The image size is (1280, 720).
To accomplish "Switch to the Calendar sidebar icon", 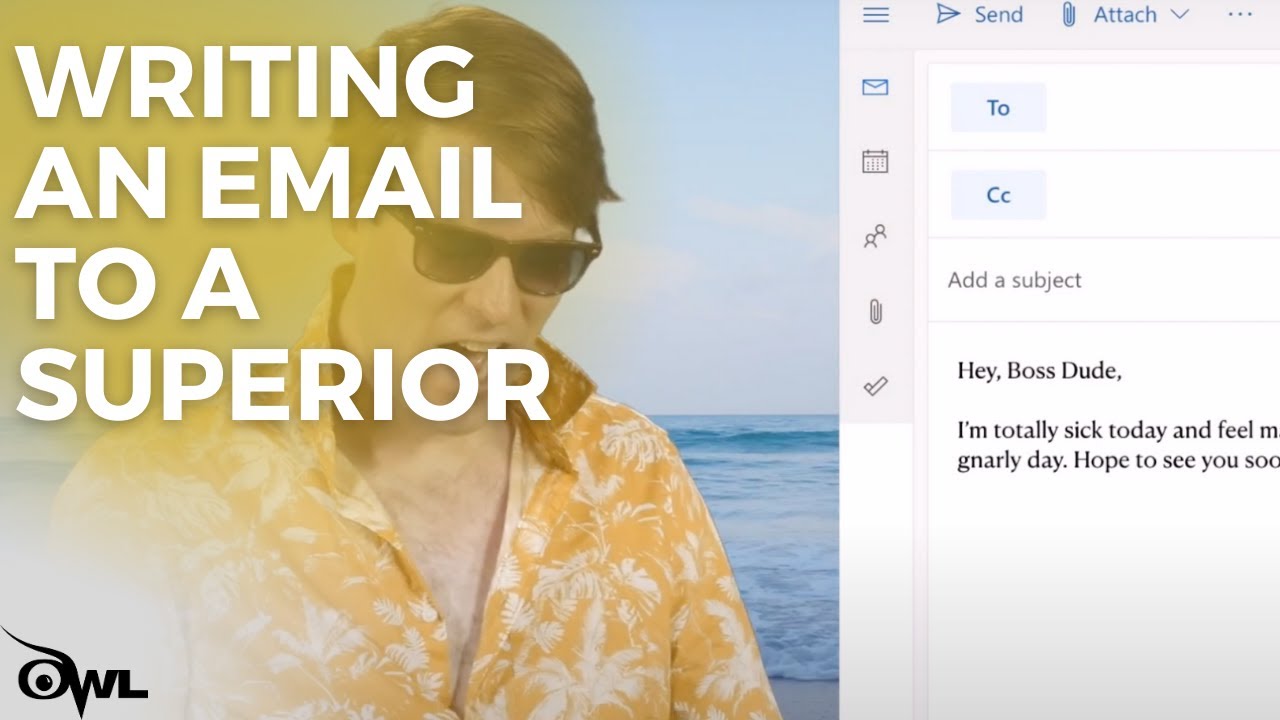I will (x=875, y=161).
